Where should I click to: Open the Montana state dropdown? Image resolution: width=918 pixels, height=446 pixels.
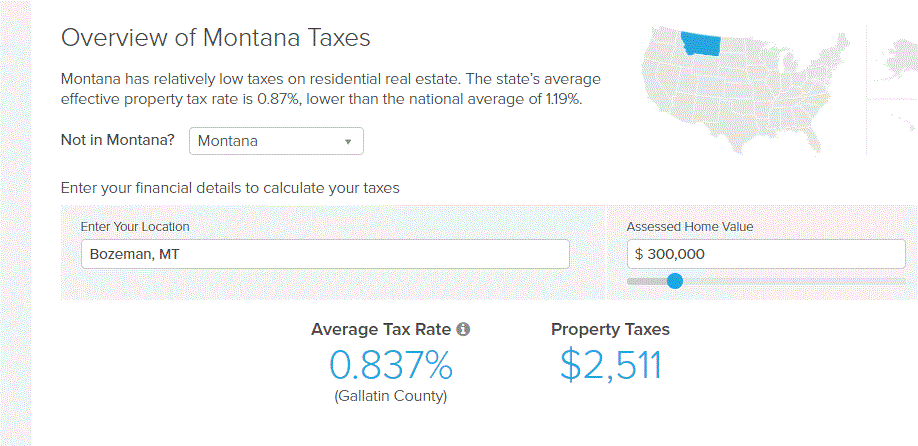pos(276,141)
